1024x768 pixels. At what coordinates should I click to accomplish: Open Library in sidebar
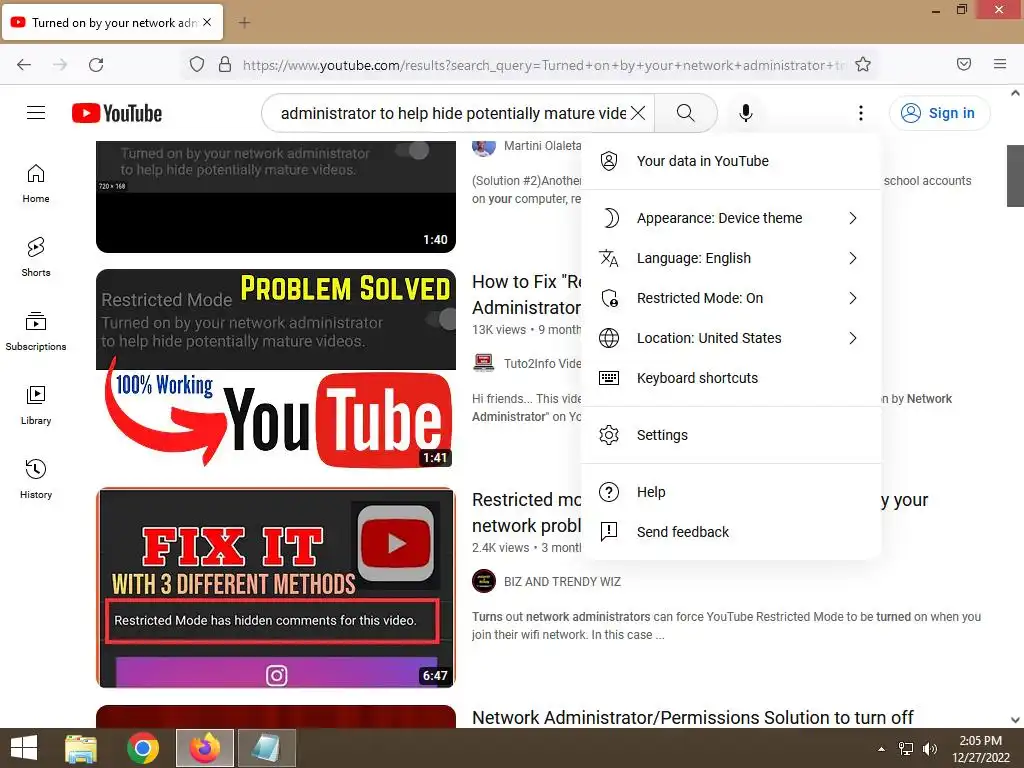tap(36, 406)
